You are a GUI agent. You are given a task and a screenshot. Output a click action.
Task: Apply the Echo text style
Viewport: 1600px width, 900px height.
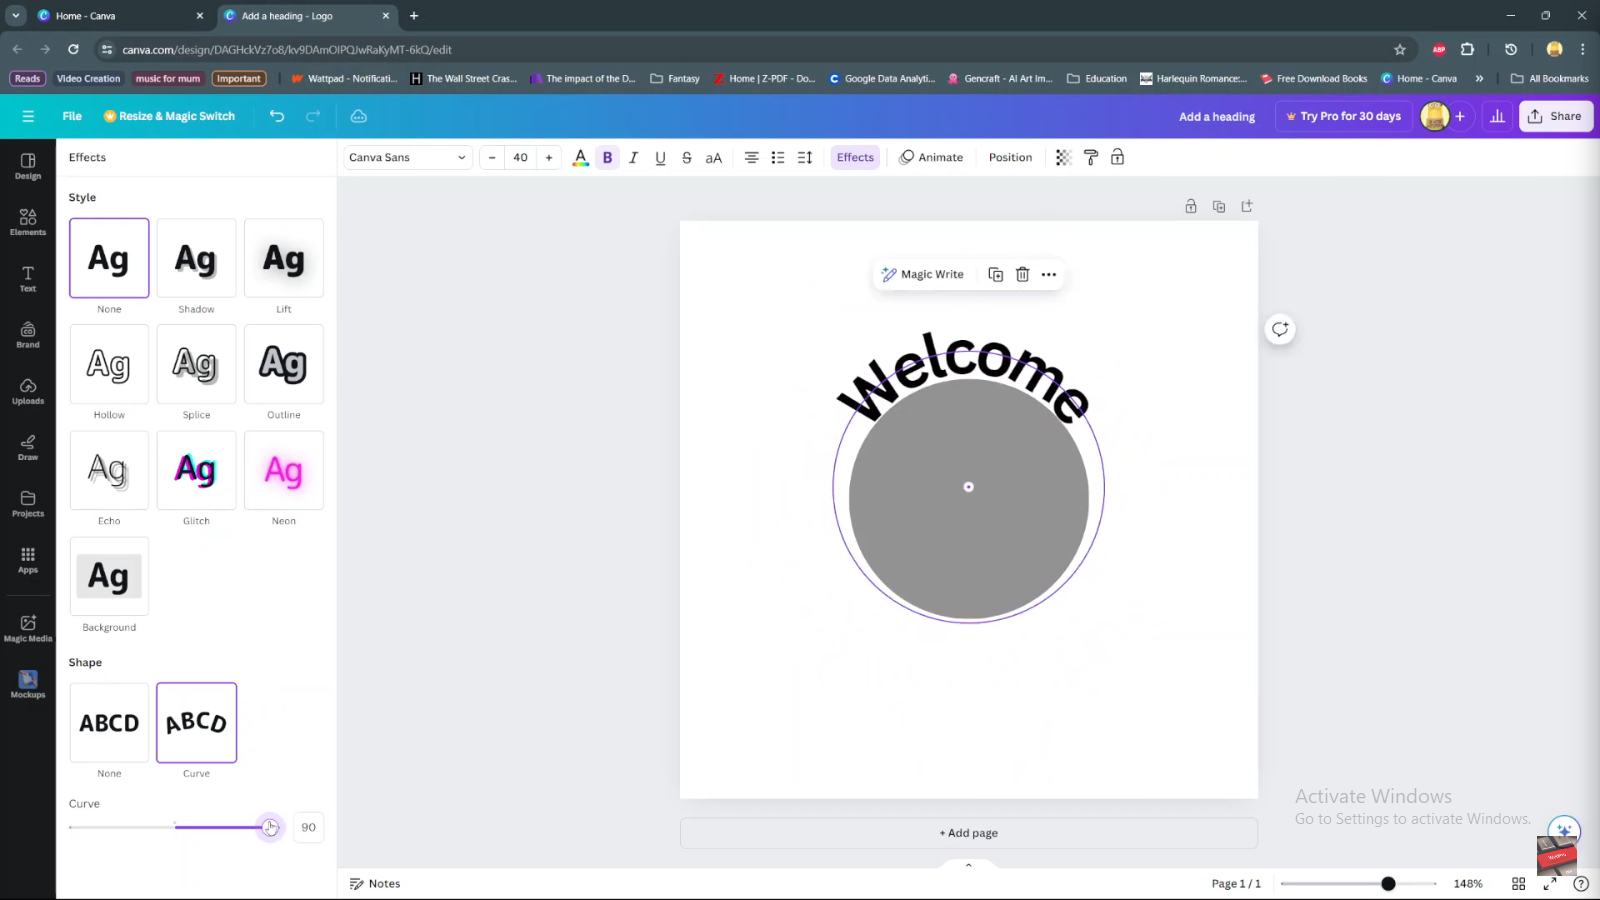tap(109, 470)
